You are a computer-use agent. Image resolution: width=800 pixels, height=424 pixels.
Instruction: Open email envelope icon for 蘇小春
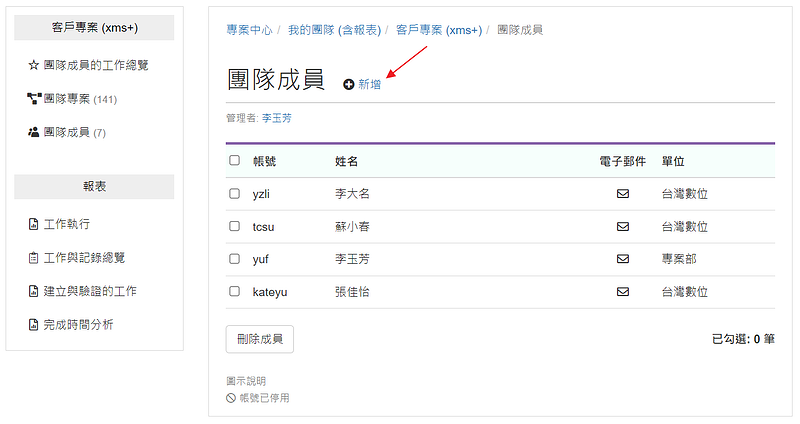[622, 227]
